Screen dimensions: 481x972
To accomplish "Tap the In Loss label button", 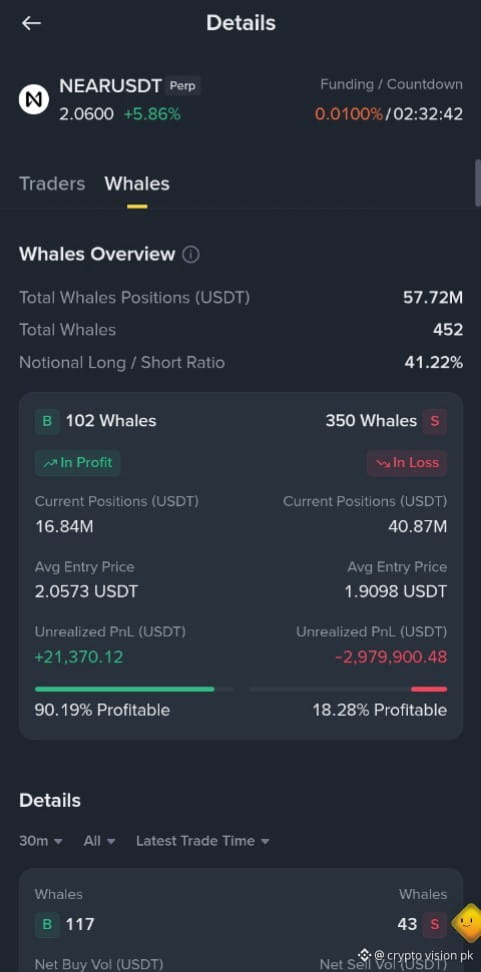I will [407, 463].
